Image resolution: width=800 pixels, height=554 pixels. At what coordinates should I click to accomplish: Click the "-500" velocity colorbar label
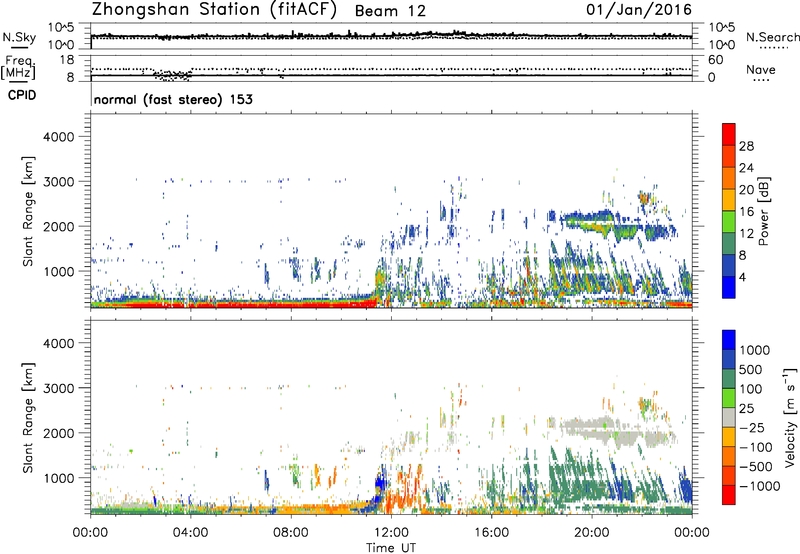click(756, 467)
